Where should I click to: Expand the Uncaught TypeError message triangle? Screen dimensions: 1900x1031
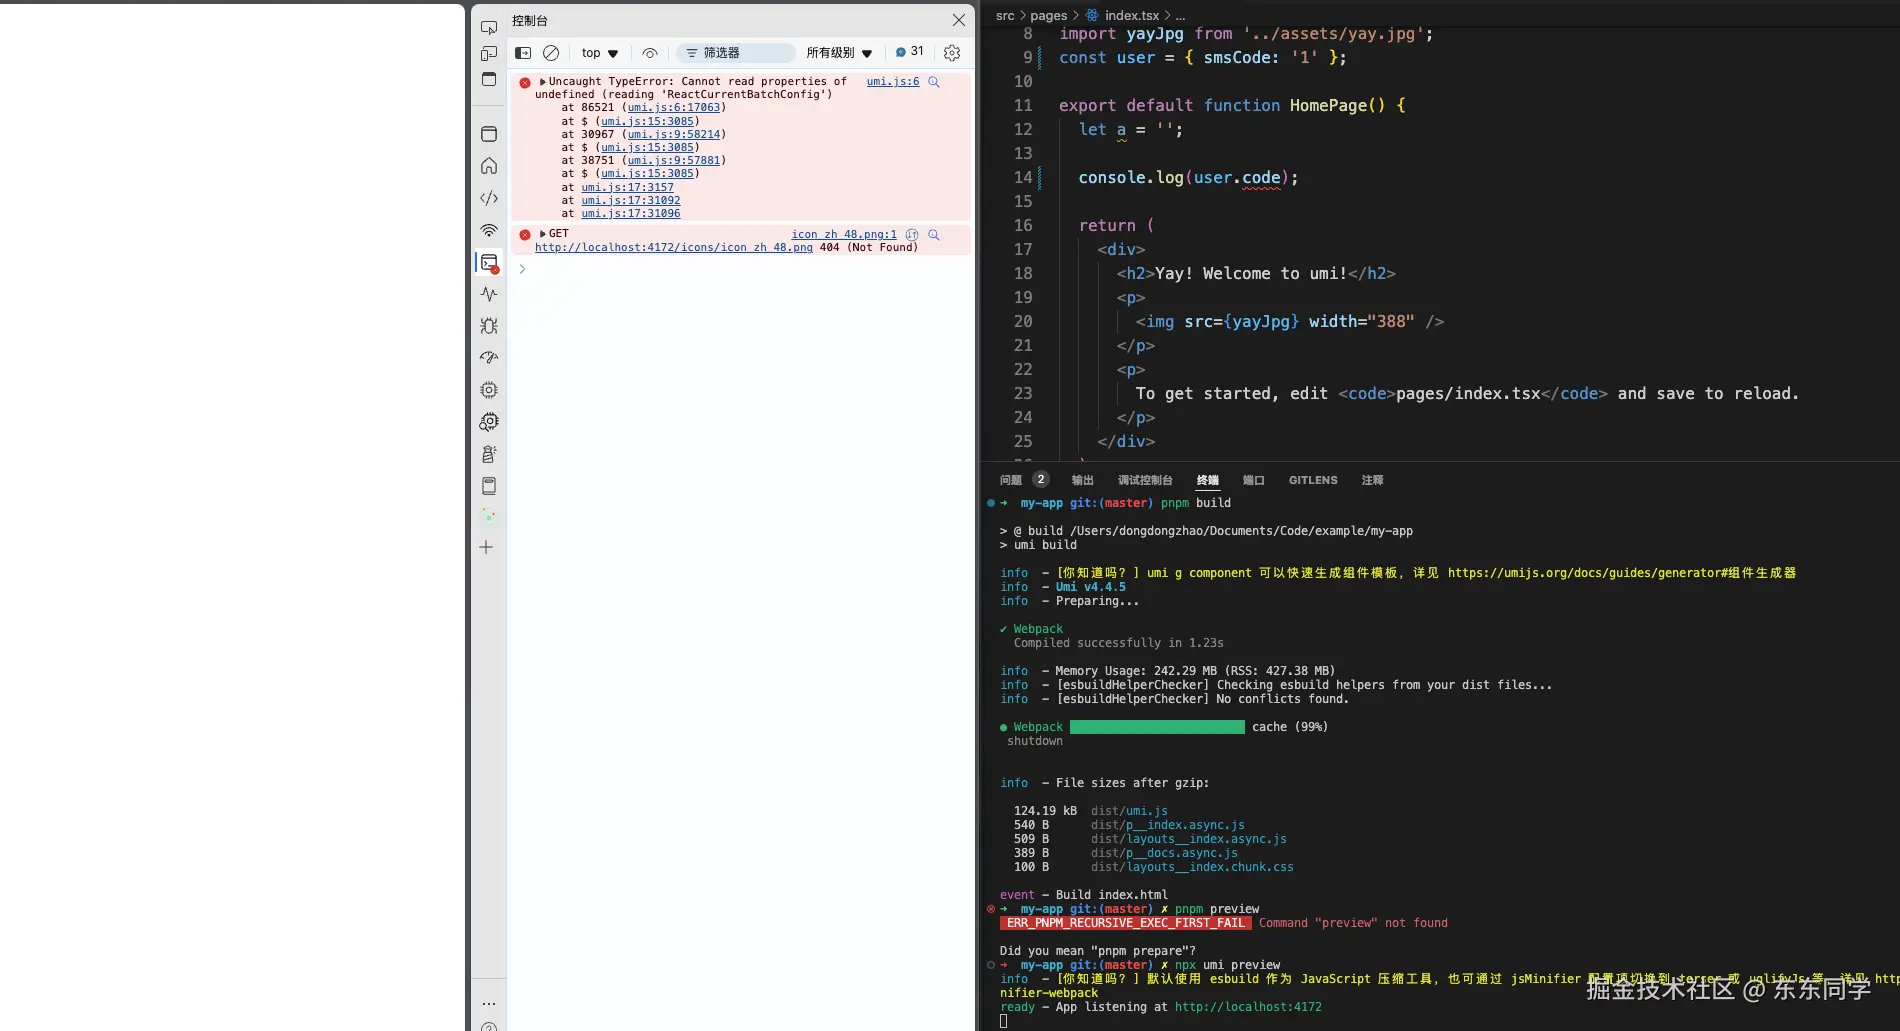coord(543,82)
